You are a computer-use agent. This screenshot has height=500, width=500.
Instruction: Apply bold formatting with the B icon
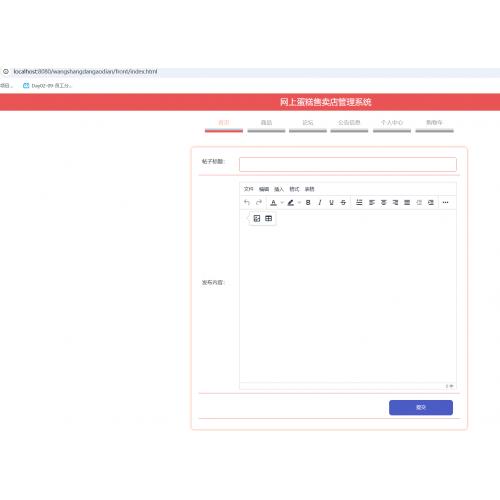click(x=308, y=202)
